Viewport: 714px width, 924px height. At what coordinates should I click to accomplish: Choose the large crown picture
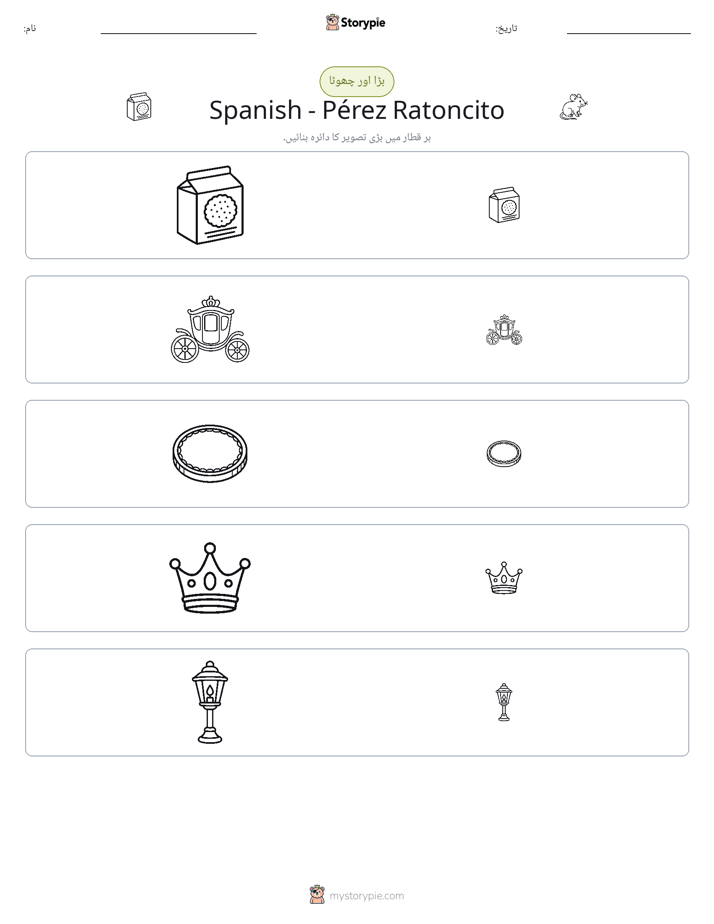[x=210, y=578]
